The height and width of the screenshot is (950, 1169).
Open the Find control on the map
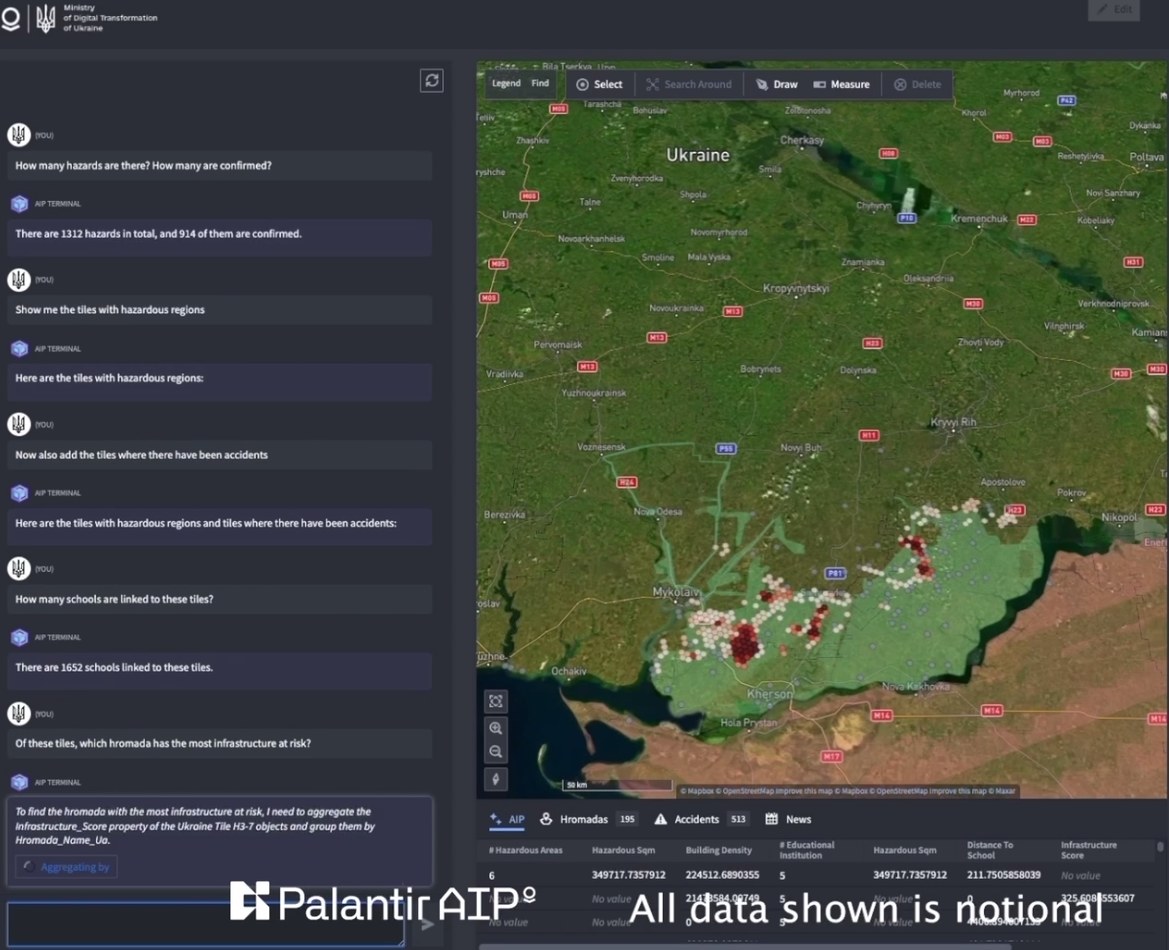541,84
